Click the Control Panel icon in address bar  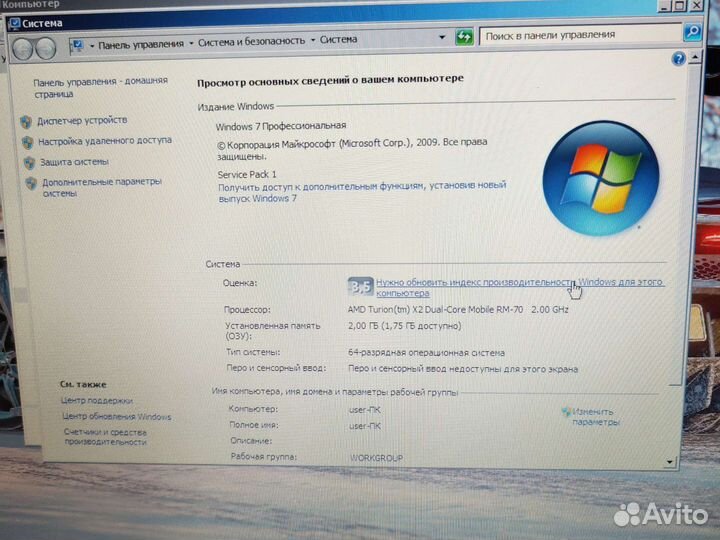coord(77,45)
